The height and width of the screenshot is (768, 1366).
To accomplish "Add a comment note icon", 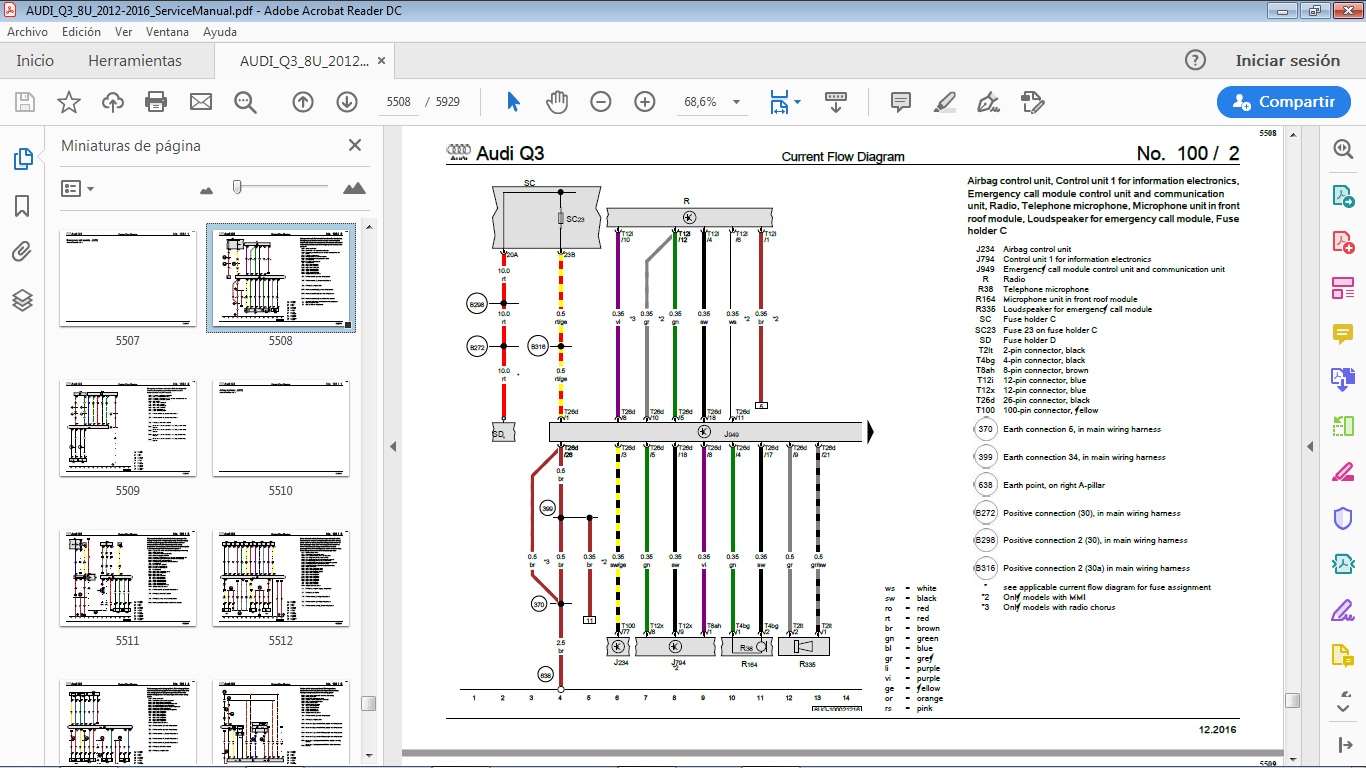I will point(901,102).
